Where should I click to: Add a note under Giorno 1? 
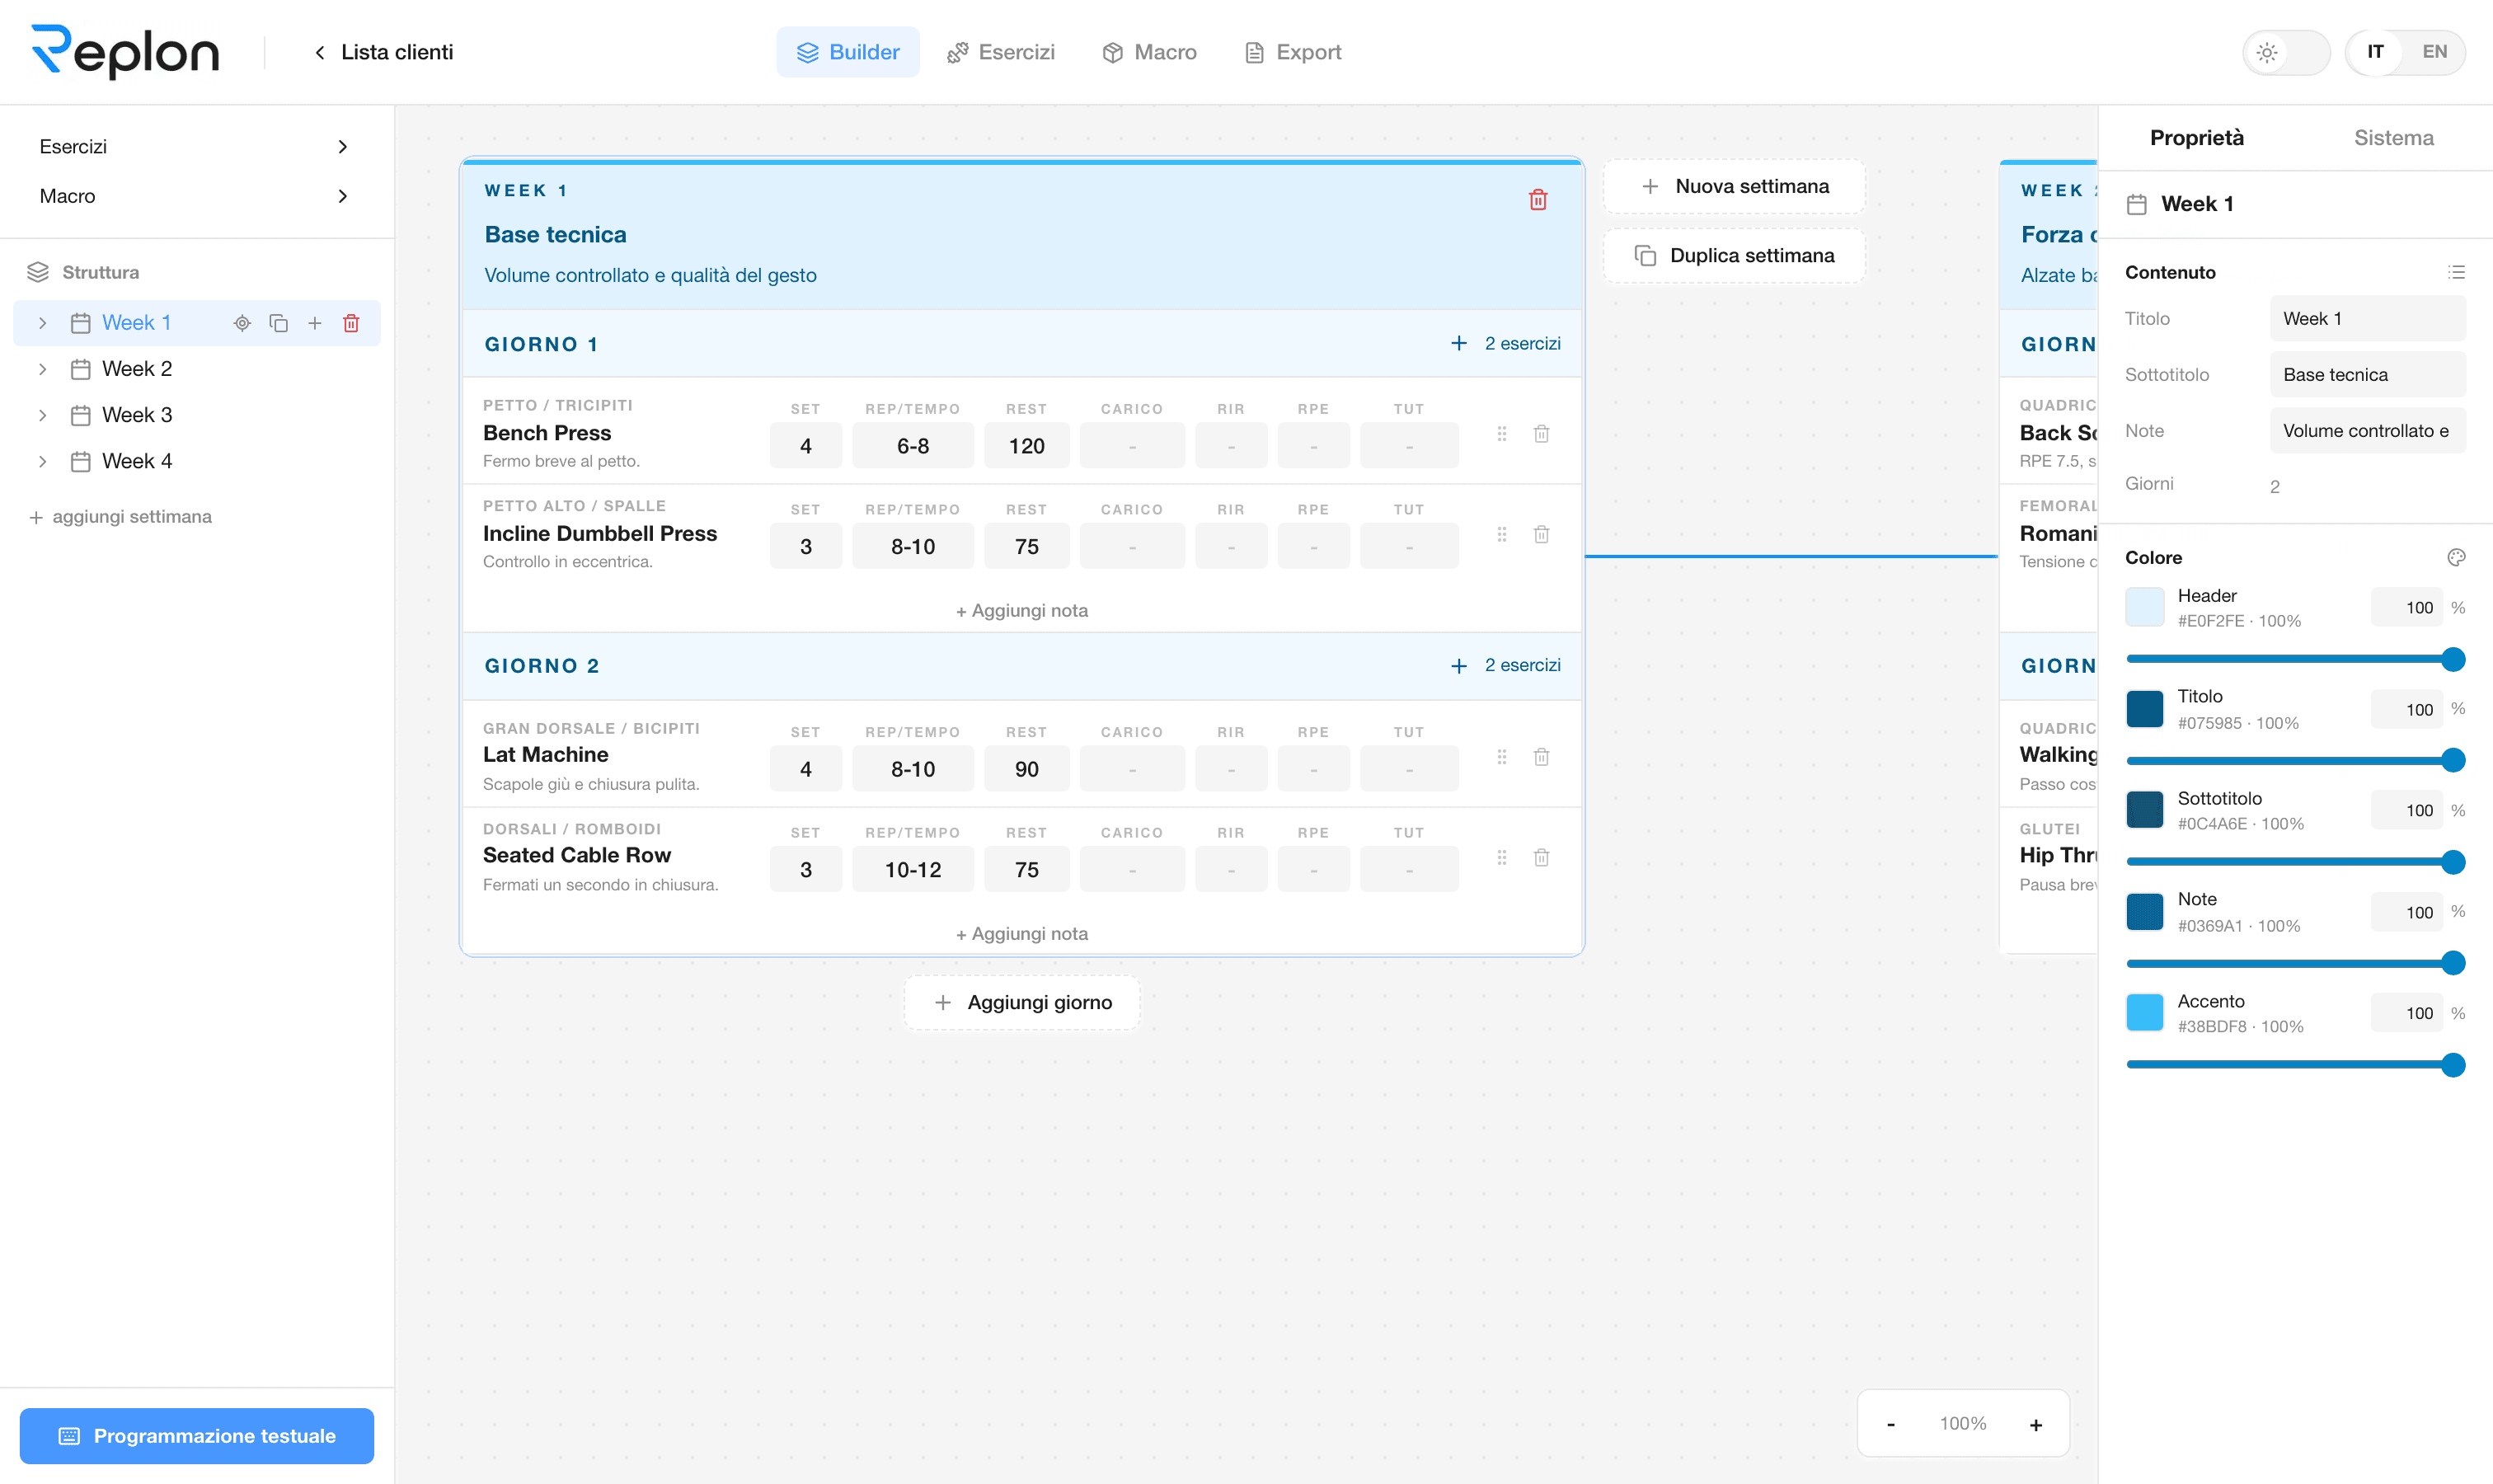[x=1021, y=610]
